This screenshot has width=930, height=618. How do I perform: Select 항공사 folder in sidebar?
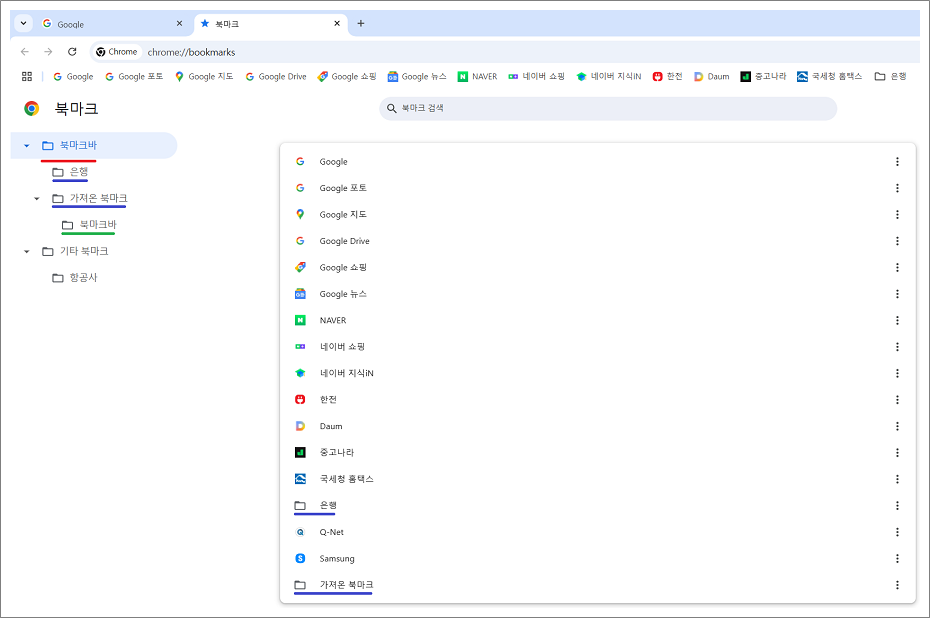point(74,278)
